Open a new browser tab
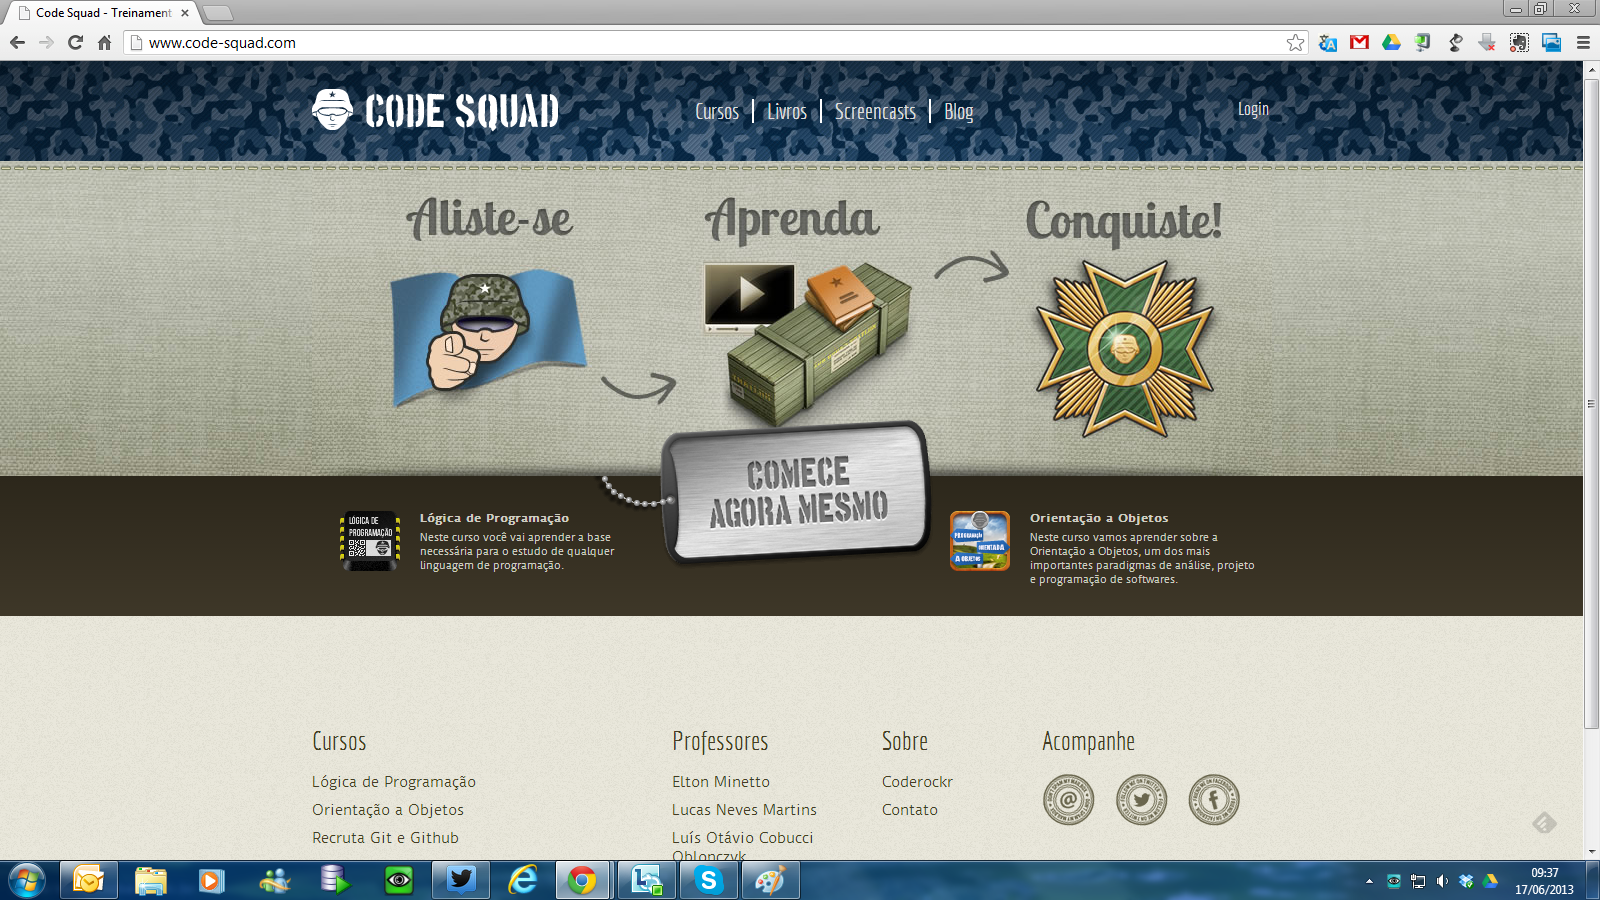The width and height of the screenshot is (1600, 900). click(217, 13)
